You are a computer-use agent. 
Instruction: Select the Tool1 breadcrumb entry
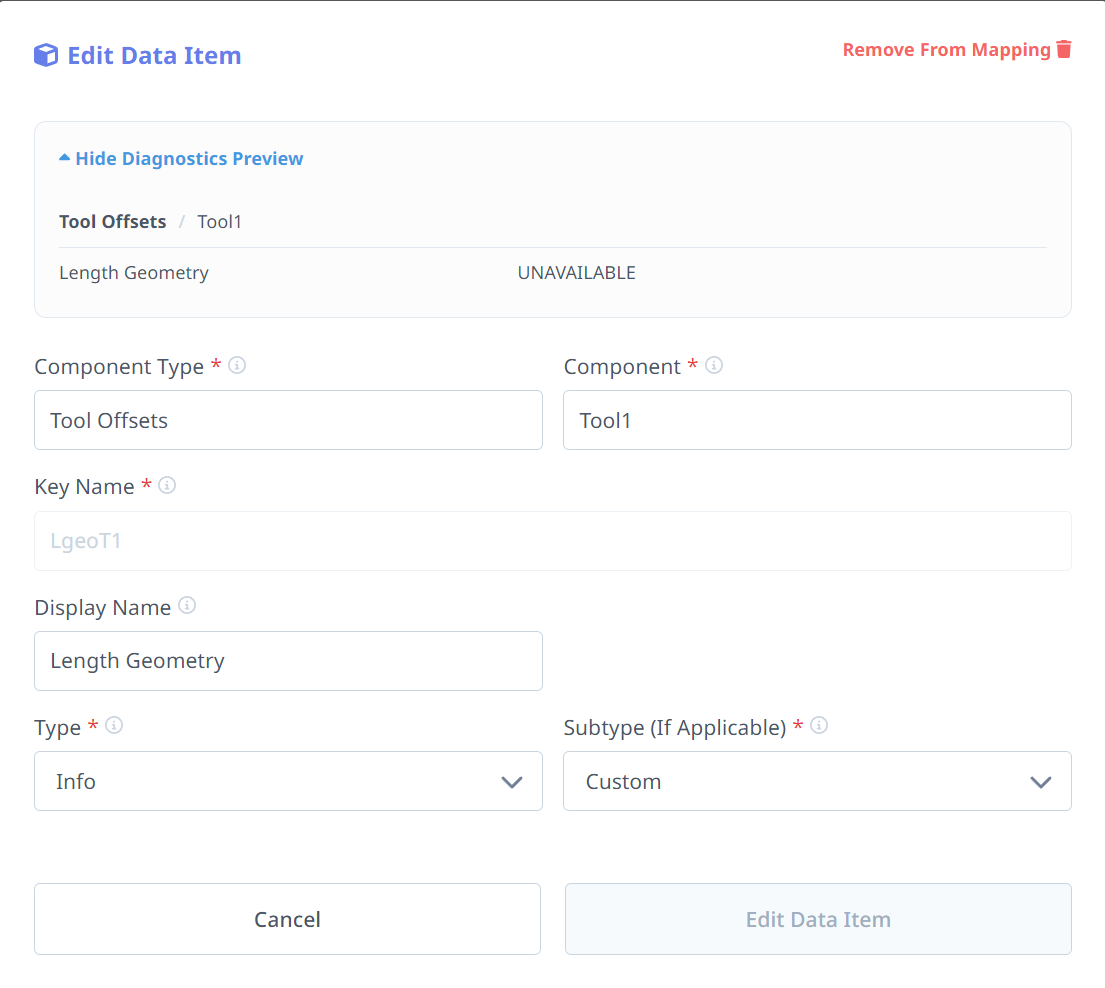pyautogui.click(x=219, y=221)
